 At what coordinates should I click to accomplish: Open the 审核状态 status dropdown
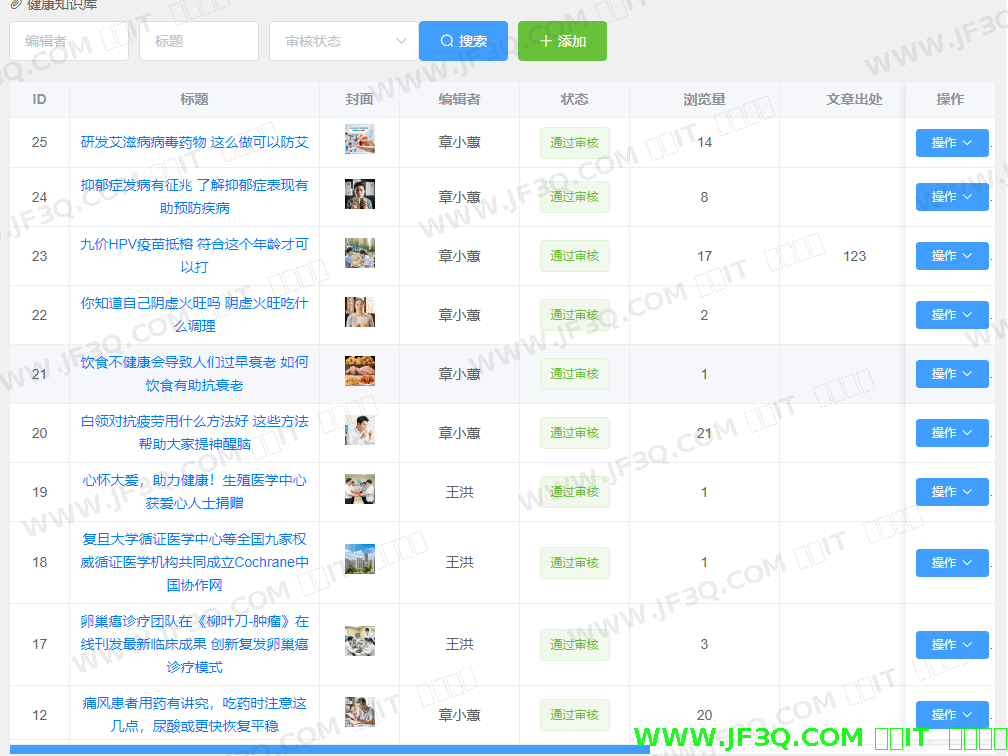point(343,41)
